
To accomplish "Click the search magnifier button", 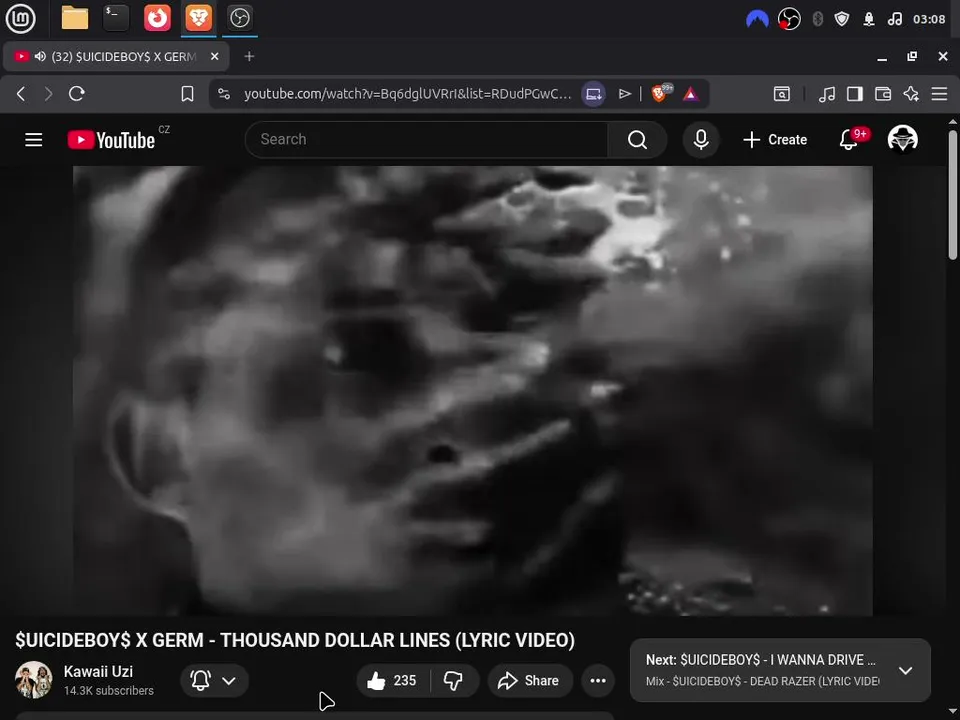I will click(x=637, y=140).
